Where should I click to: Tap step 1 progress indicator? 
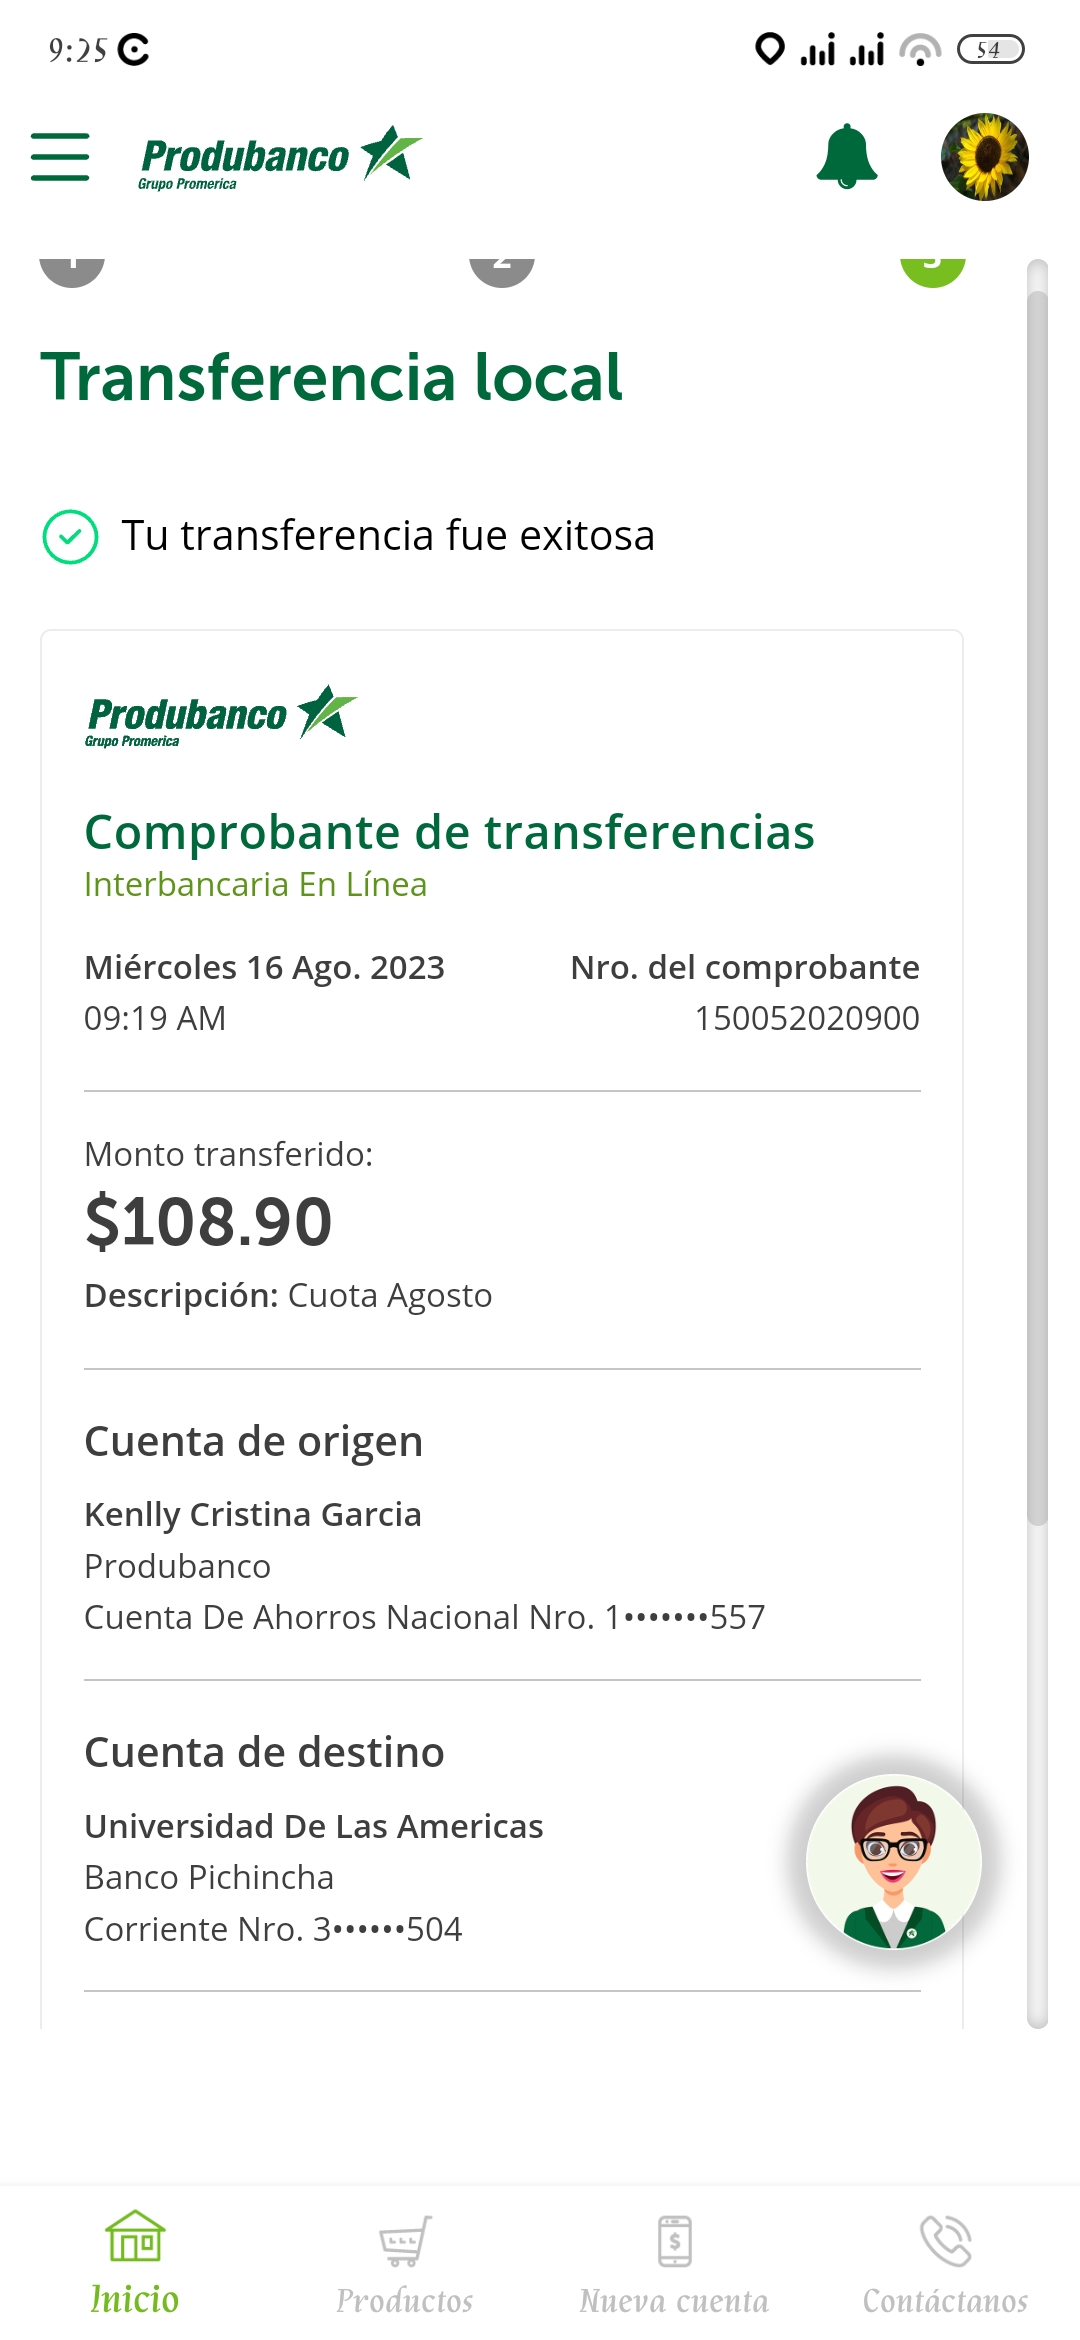pyautogui.click(x=72, y=268)
